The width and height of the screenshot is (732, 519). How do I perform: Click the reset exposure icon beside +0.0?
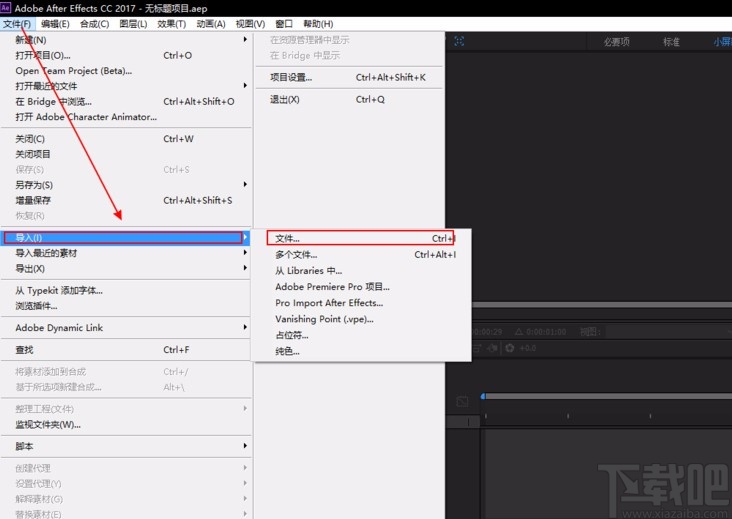click(x=510, y=348)
